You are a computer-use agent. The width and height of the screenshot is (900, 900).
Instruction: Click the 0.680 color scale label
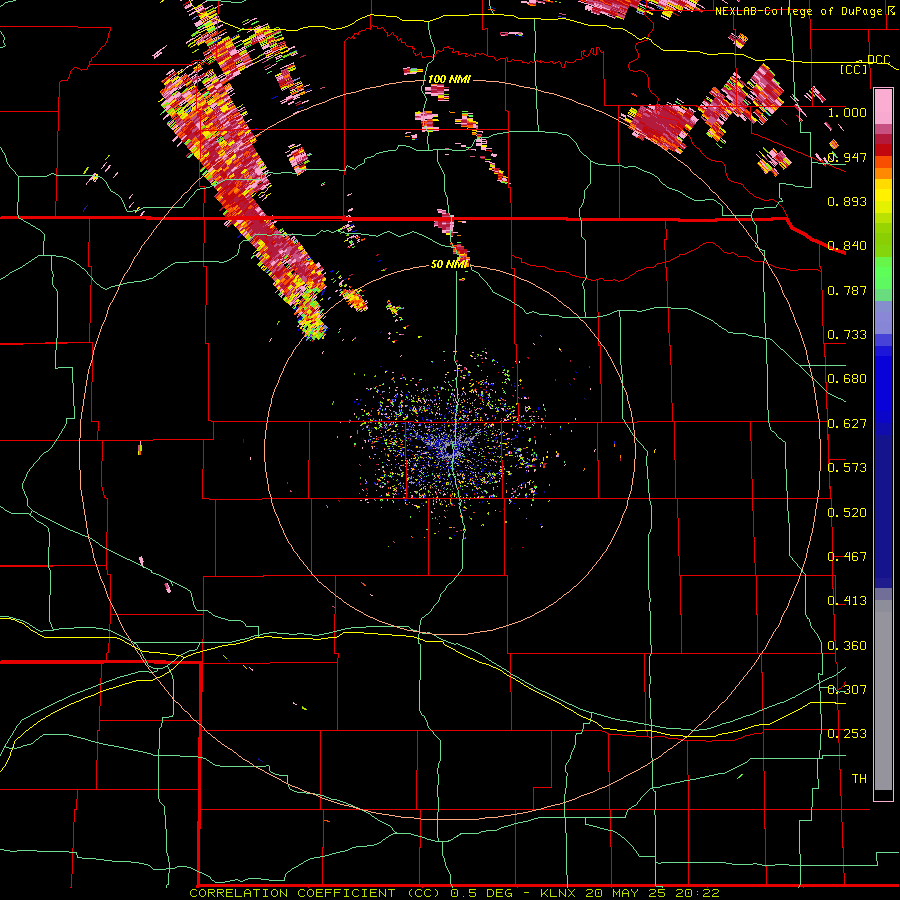[847, 379]
